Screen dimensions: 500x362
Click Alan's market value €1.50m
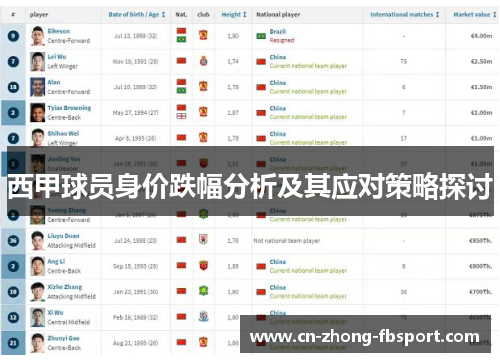coord(481,87)
